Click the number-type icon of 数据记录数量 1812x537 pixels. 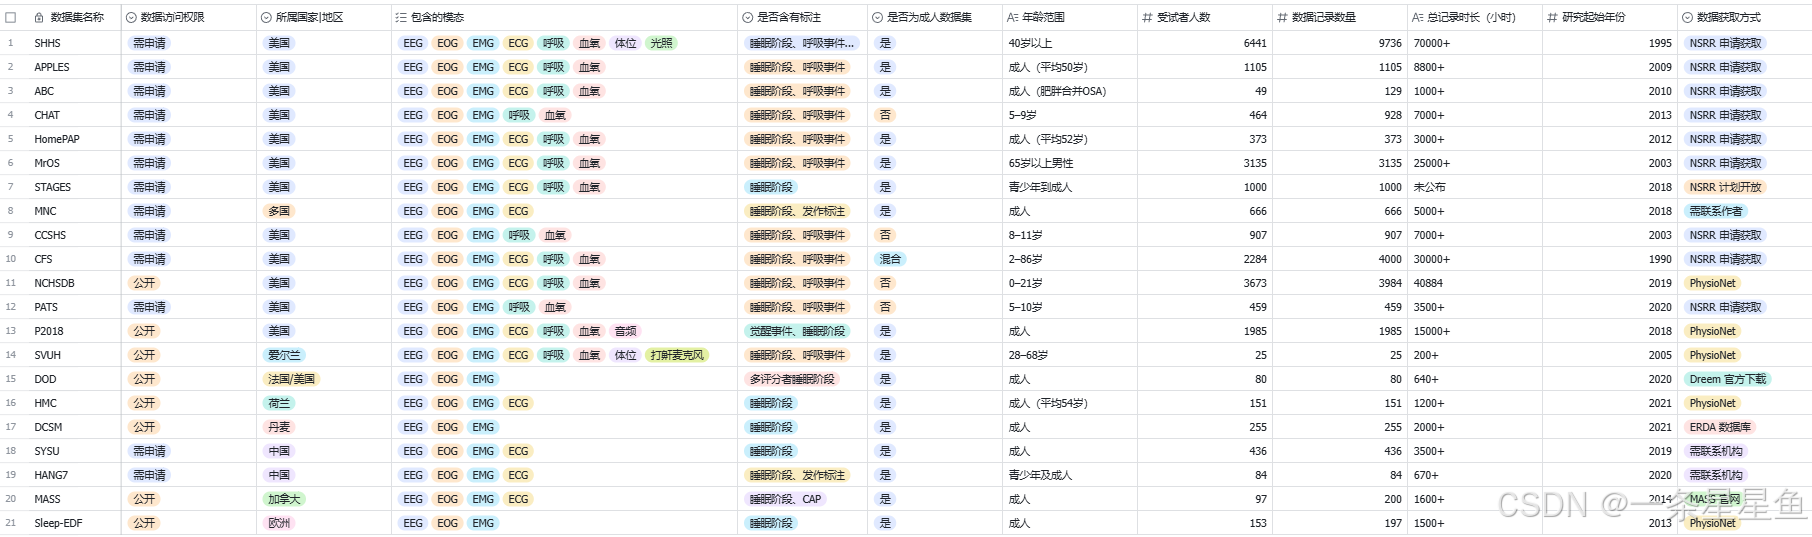click(1282, 17)
